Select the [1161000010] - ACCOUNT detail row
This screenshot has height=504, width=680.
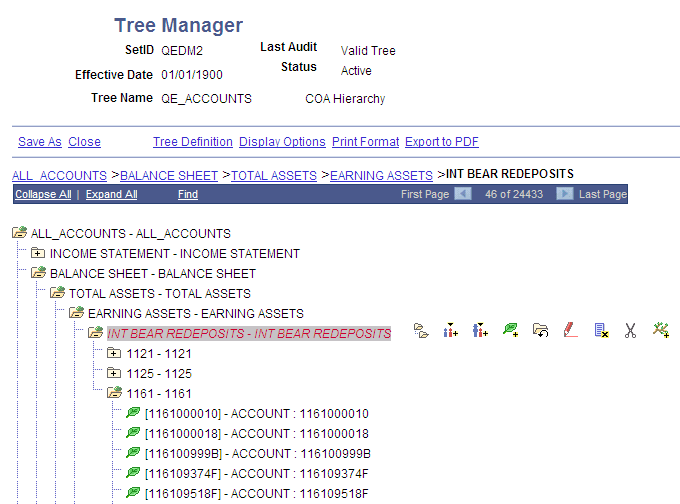(x=257, y=414)
